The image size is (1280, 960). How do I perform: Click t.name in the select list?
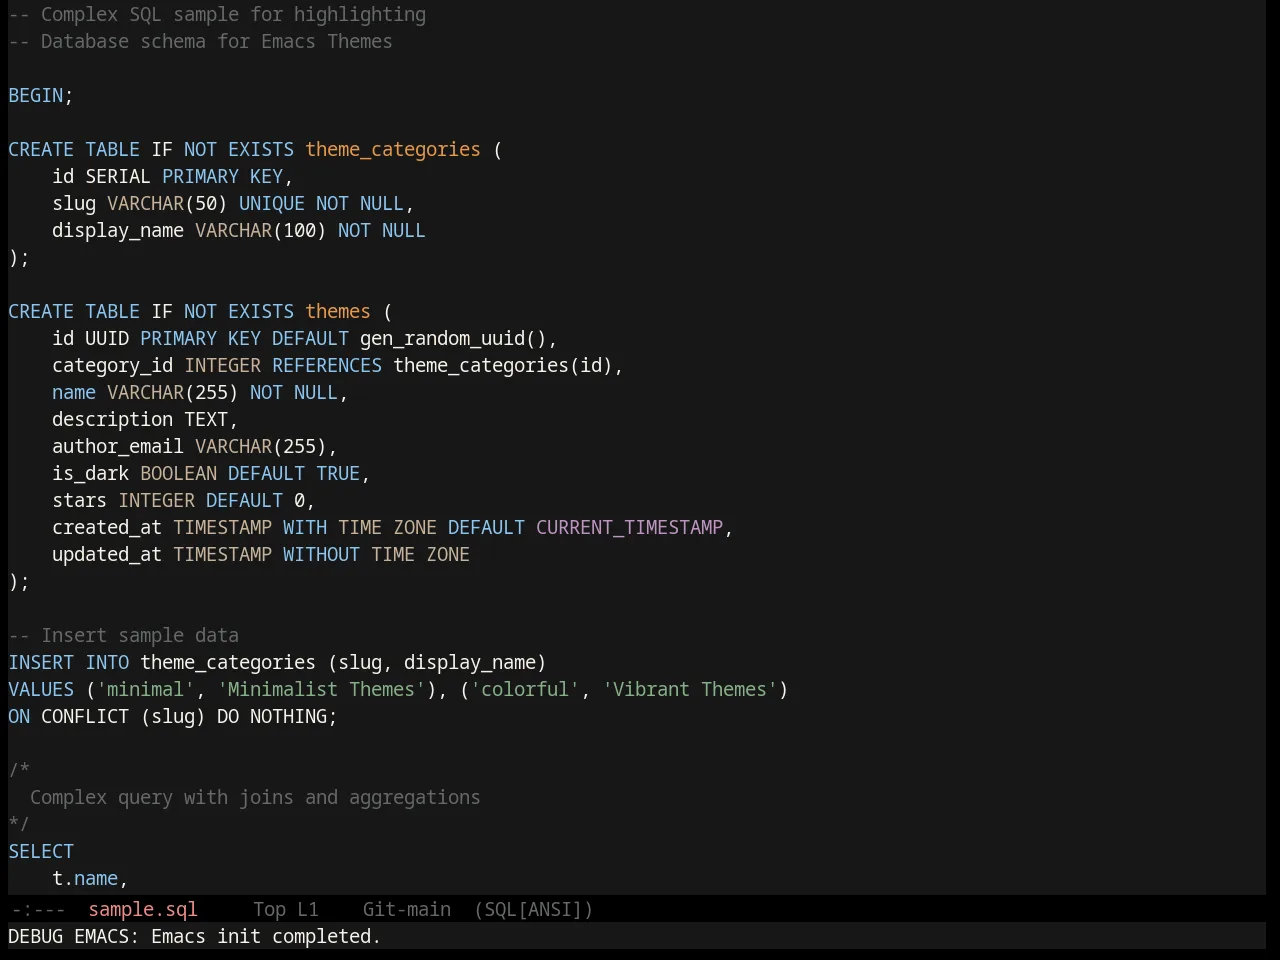85,878
